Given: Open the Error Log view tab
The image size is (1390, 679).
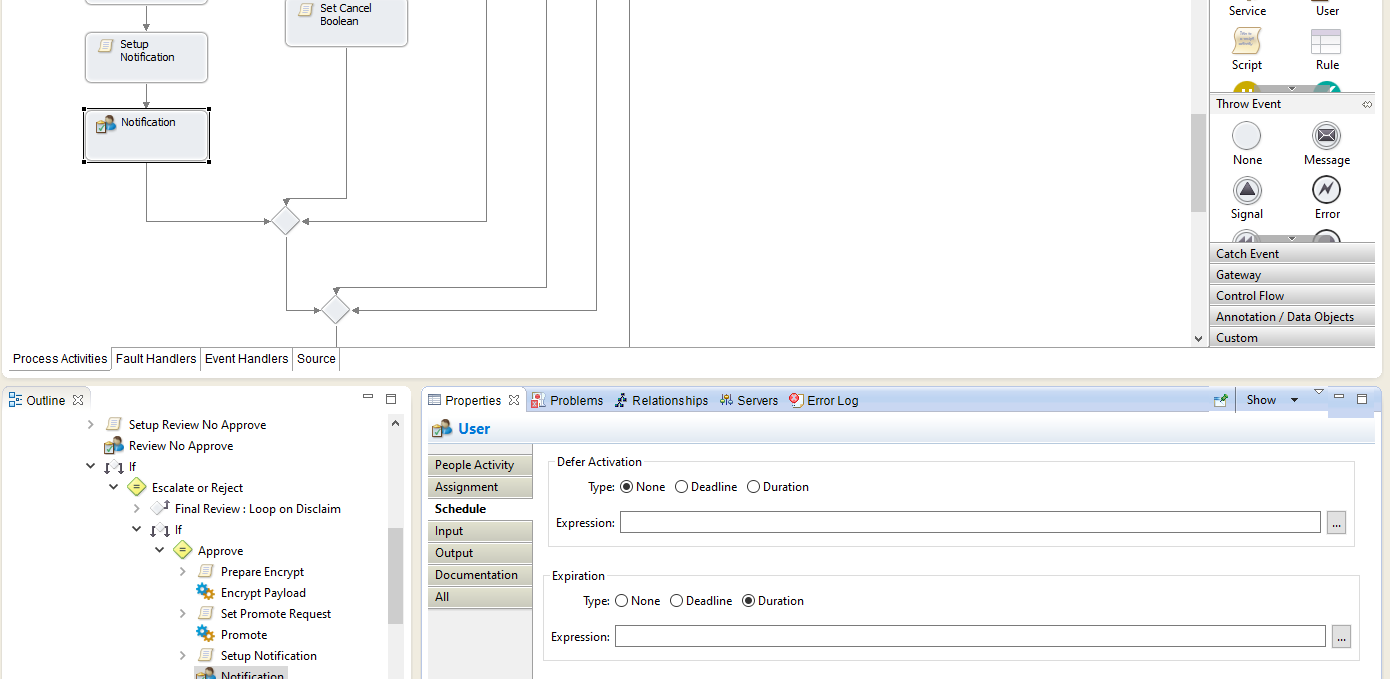Looking at the screenshot, I should pos(824,400).
